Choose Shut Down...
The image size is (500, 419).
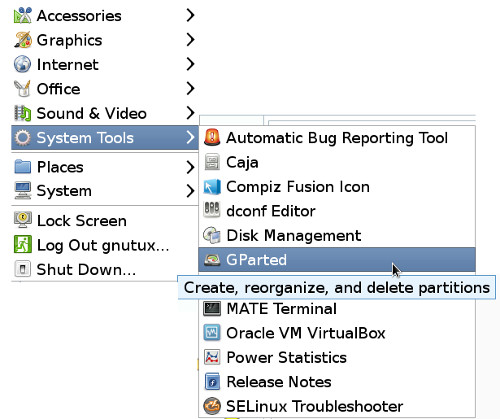point(105,269)
